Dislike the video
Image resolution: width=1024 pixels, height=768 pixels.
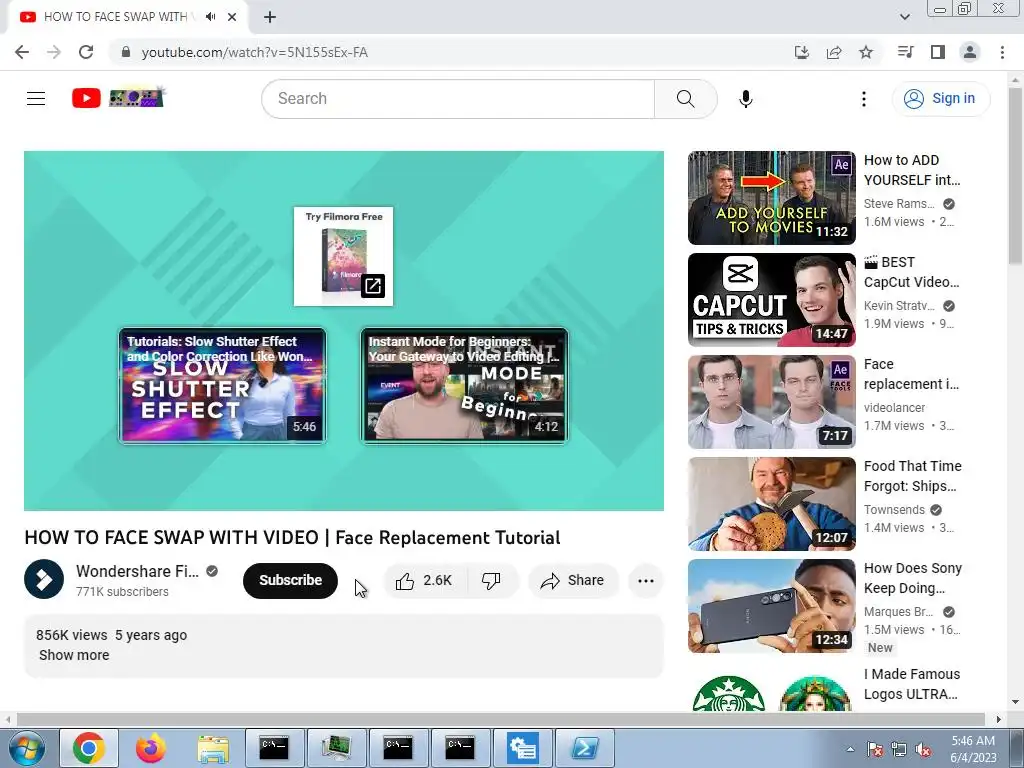click(491, 581)
